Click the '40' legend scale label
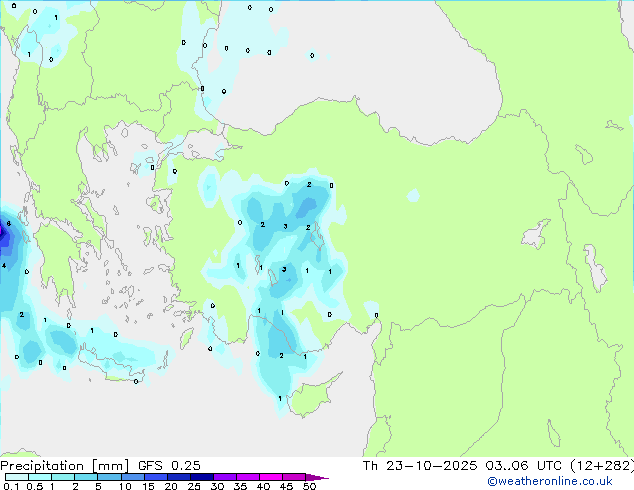 tap(263, 486)
